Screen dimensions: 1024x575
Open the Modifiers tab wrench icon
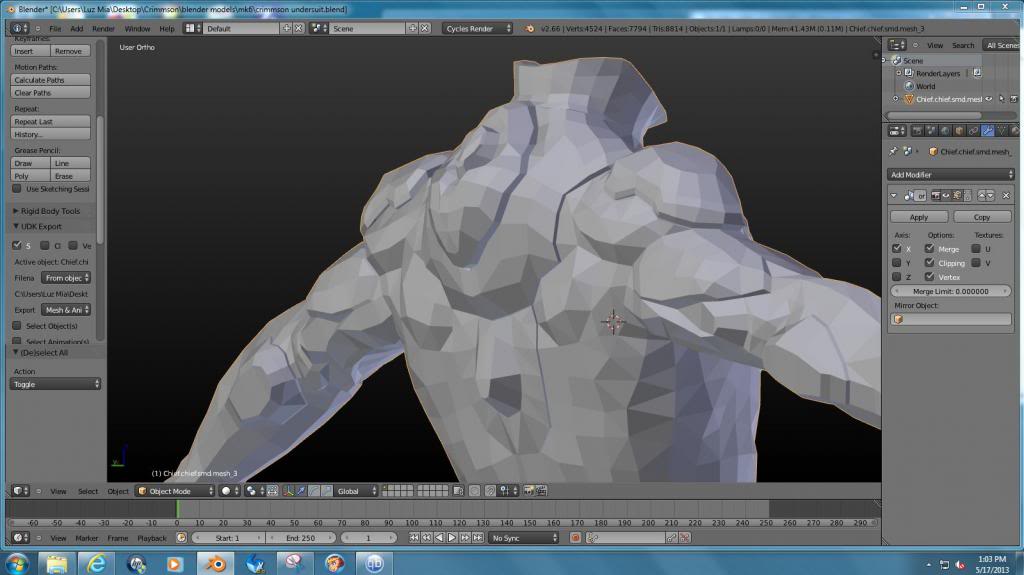click(x=988, y=130)
